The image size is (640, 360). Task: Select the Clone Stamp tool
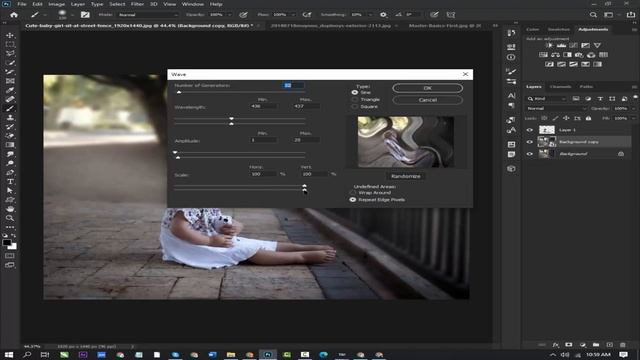coord(10,118)
